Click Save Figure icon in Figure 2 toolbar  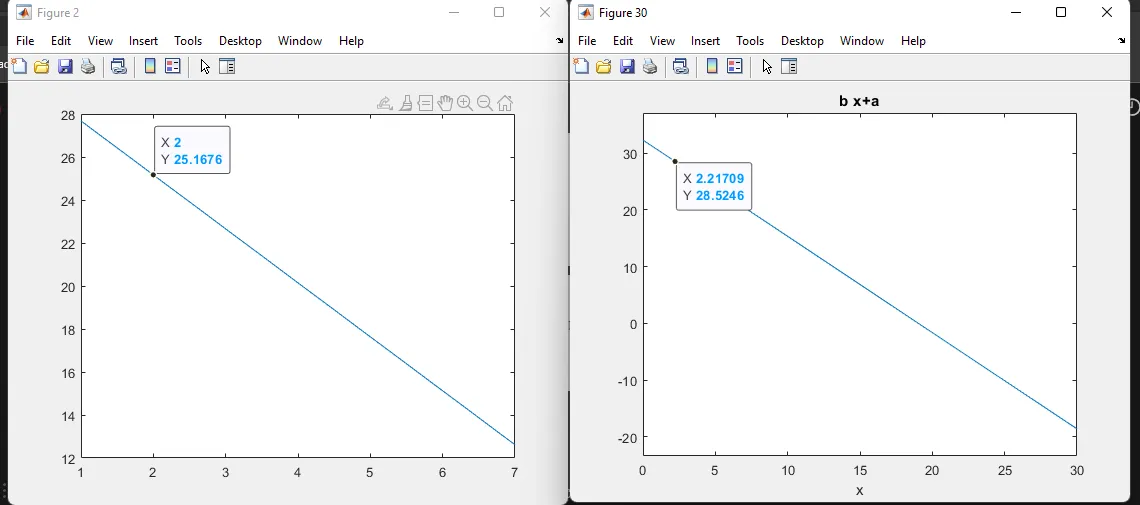(x=65, y=67)
